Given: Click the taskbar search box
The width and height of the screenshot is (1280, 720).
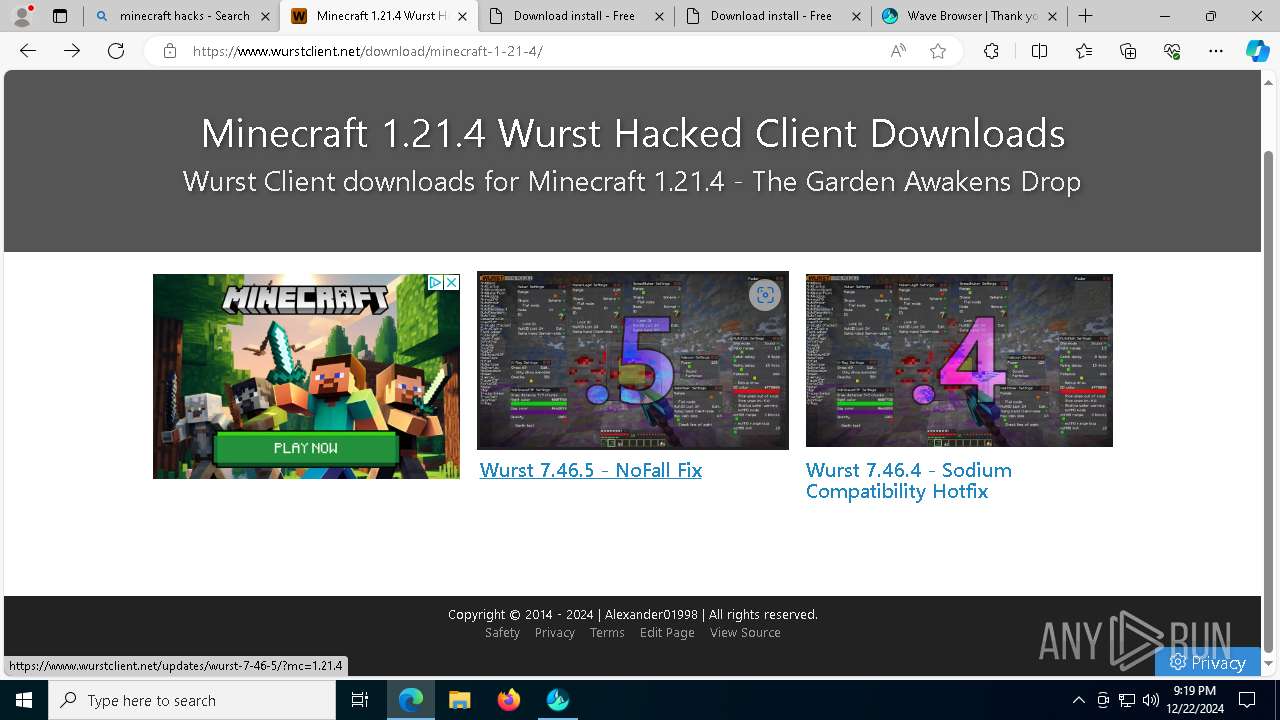Looking at the screenshot, I should 192,700.
